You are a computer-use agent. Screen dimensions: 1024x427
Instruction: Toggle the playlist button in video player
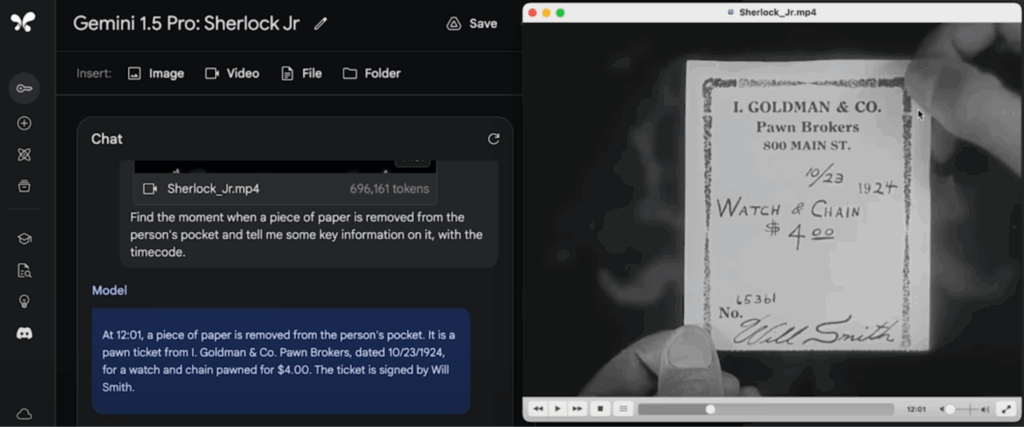[622, 409]
